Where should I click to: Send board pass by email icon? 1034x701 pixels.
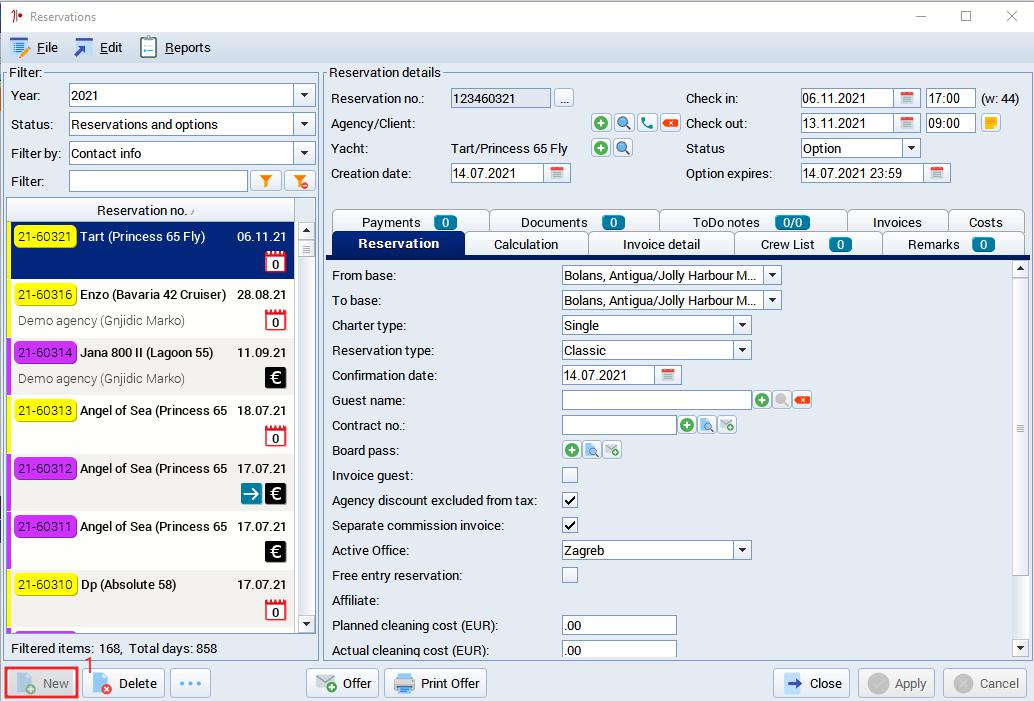click(612, 450)
